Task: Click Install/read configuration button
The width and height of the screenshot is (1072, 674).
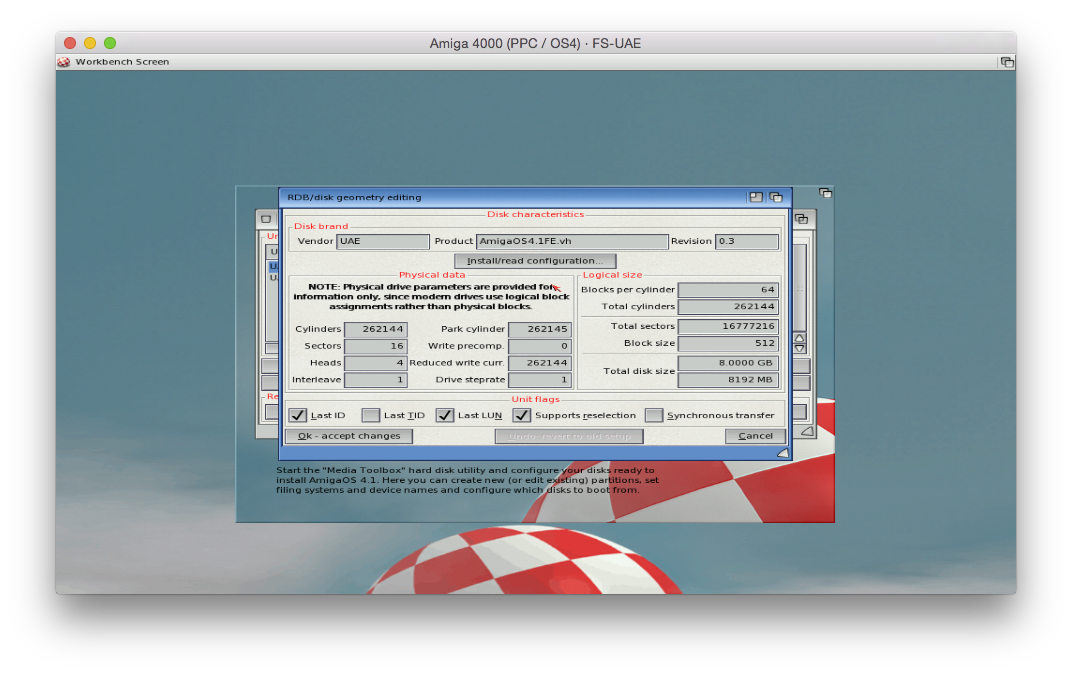Action: 535,261
